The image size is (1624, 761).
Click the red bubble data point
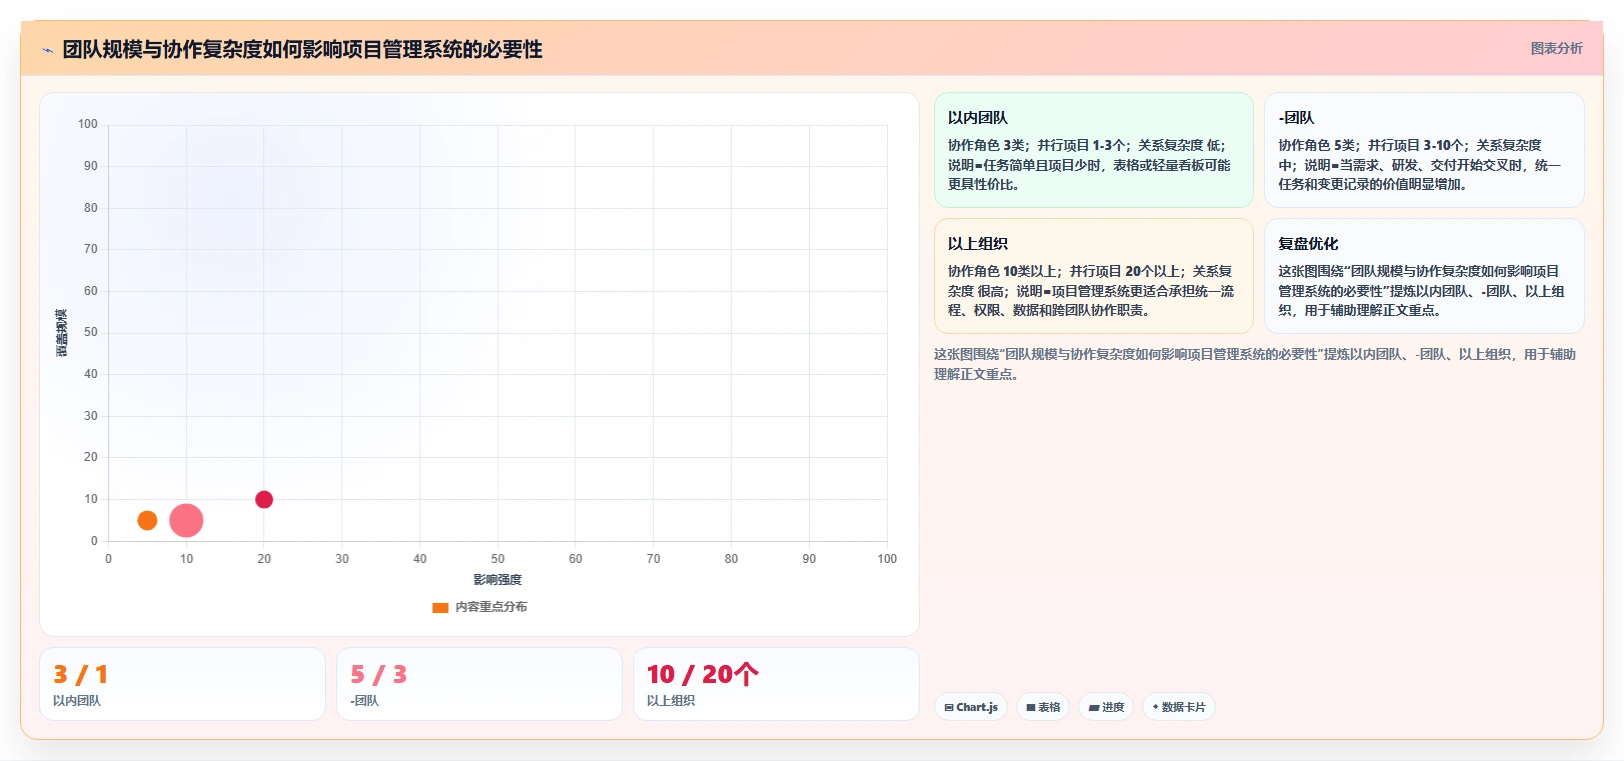[x=264, y=499]
